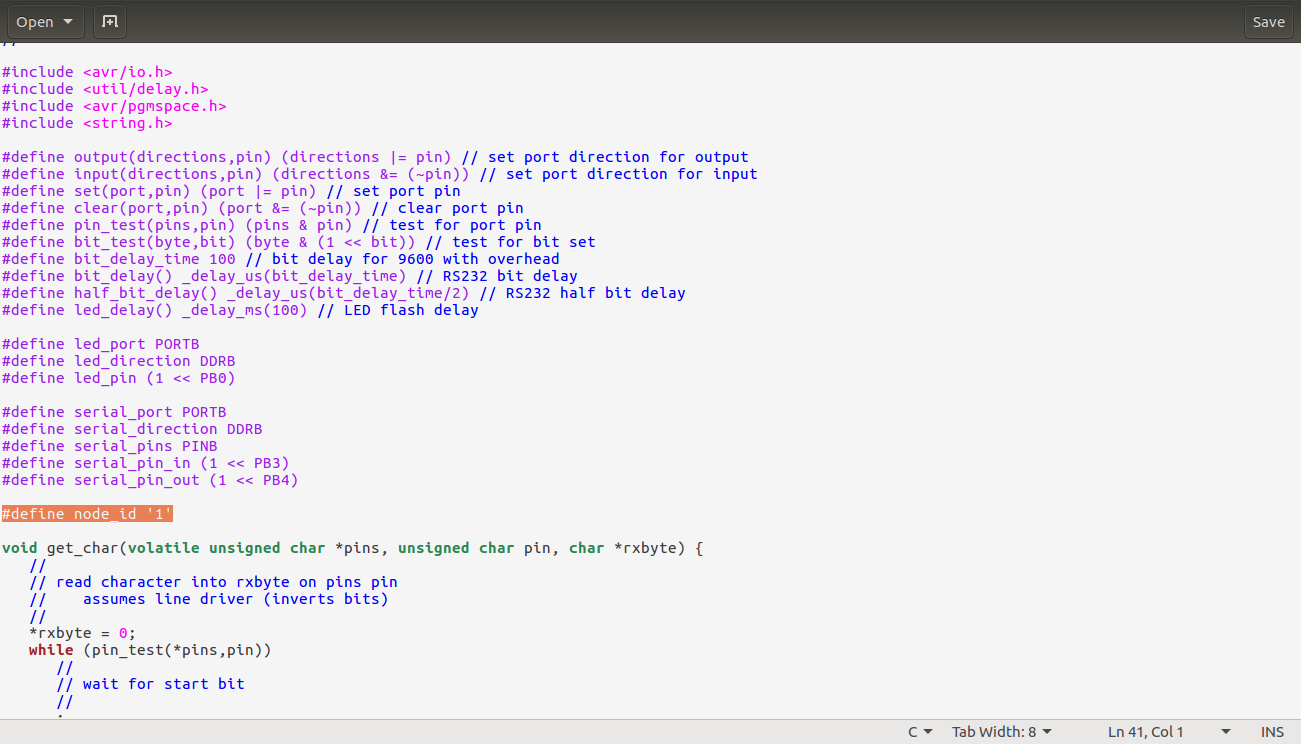Viewport: 1301px width, 744px height.
Task: Click the #define serial_direction DDRB line
Action: pos(132,429)
